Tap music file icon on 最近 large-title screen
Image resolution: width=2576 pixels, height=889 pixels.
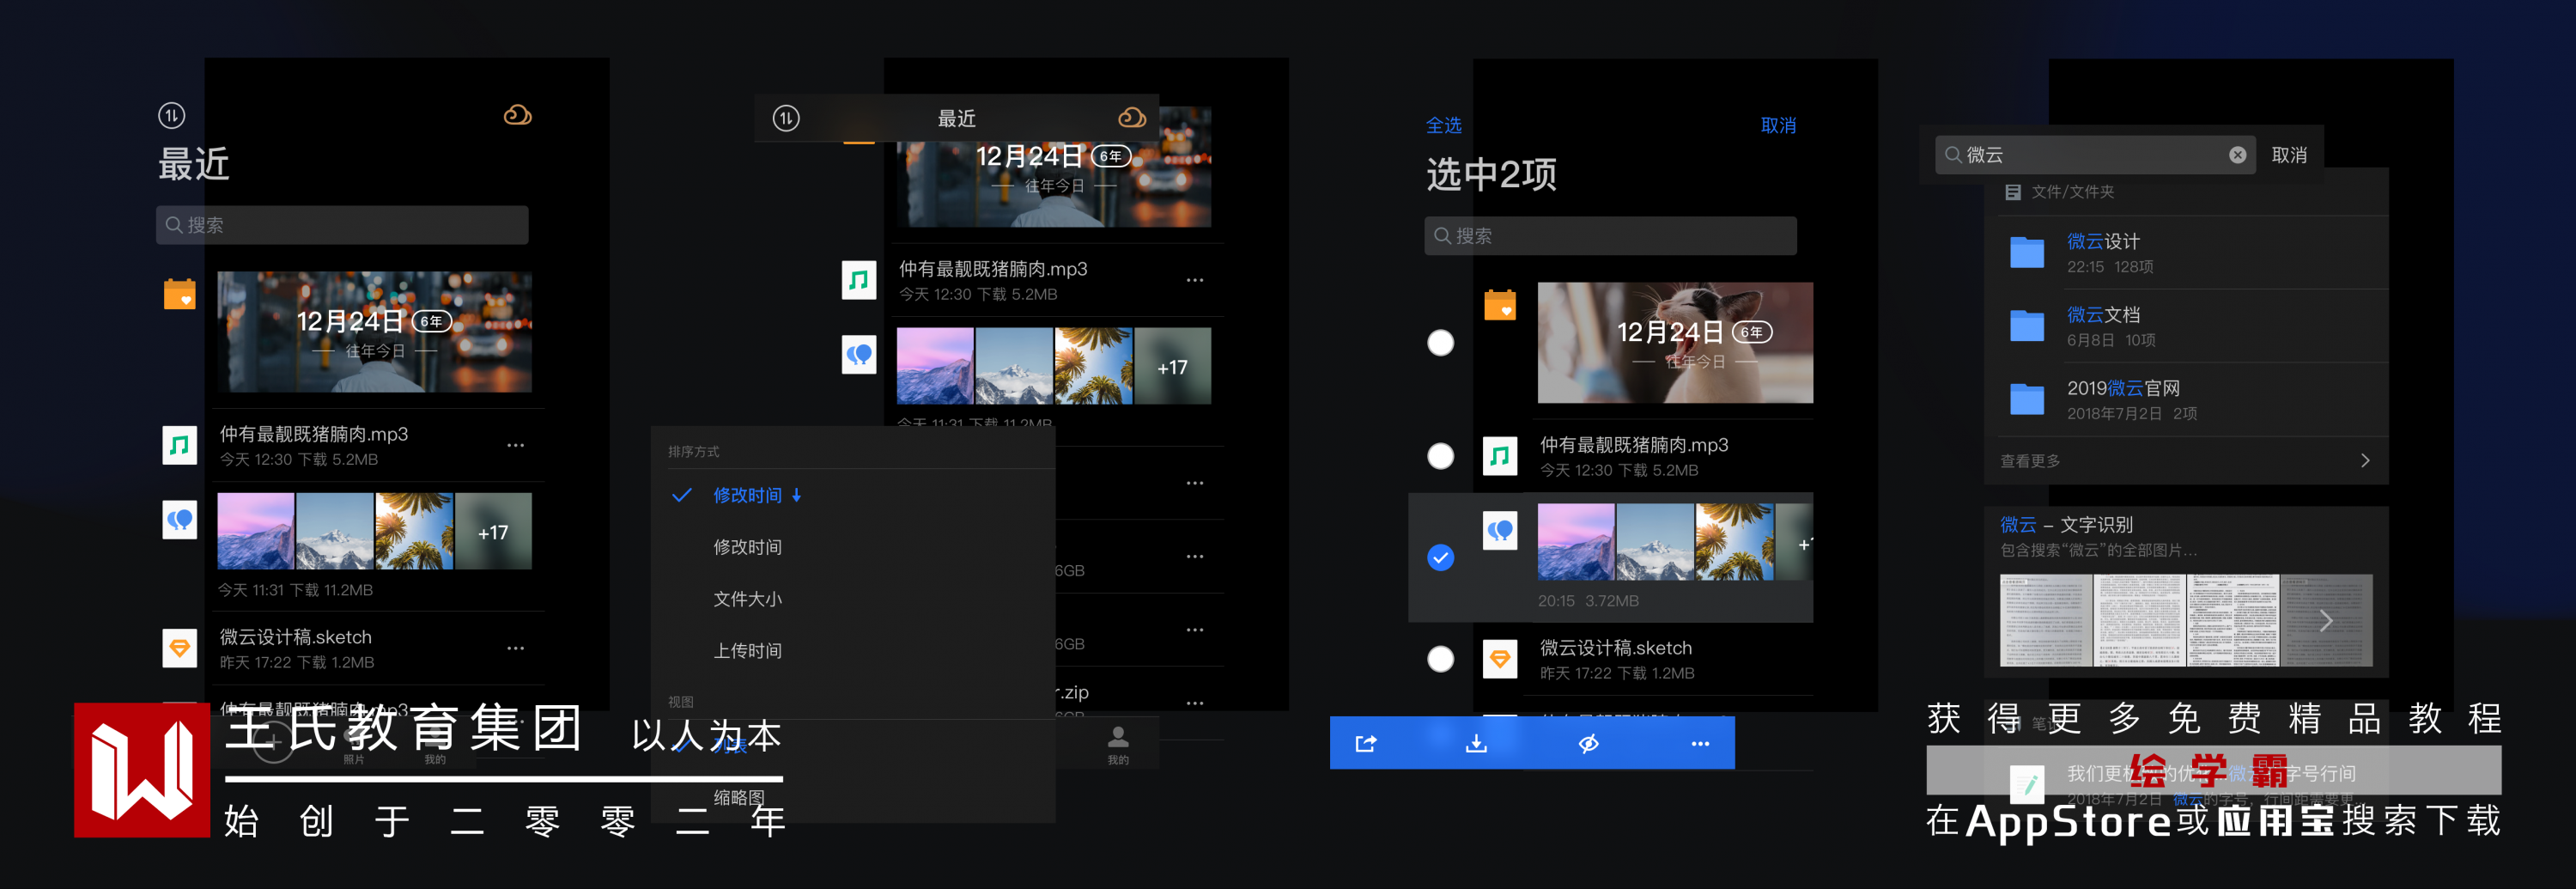pos(180,444)
